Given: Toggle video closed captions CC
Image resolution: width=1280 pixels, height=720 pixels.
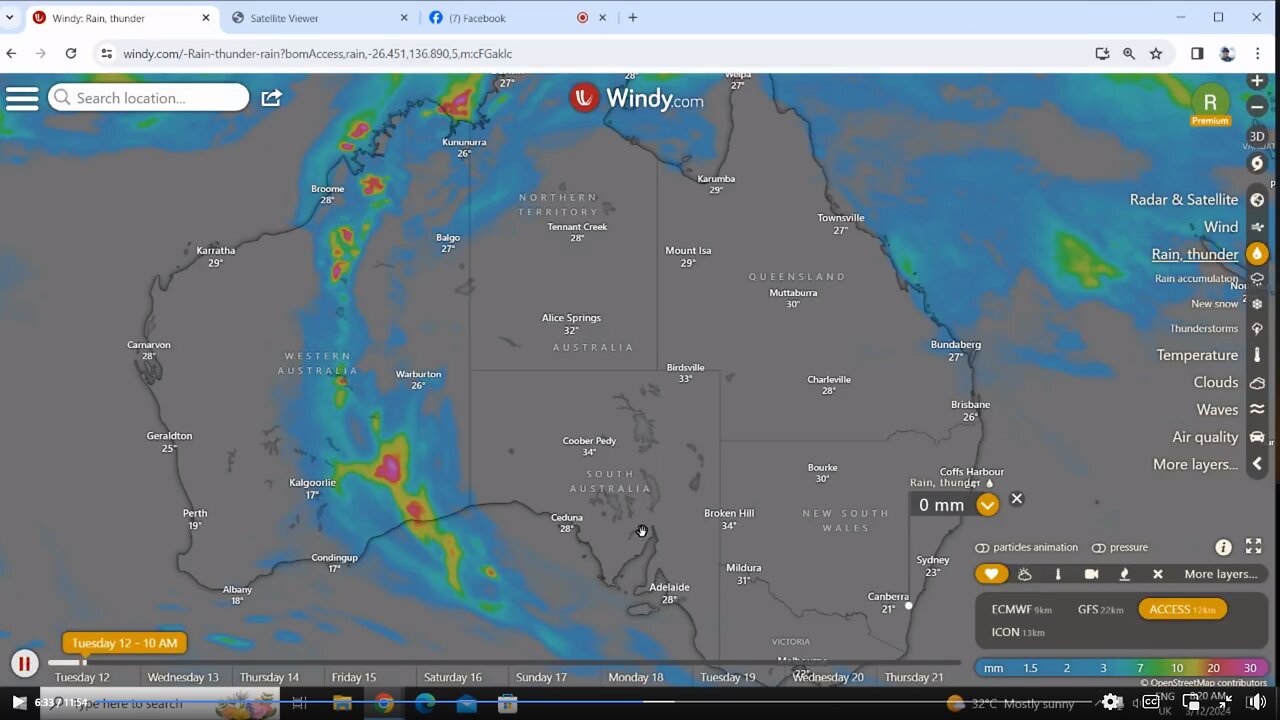Looking at the screenshot, I should pos(1151,702).
